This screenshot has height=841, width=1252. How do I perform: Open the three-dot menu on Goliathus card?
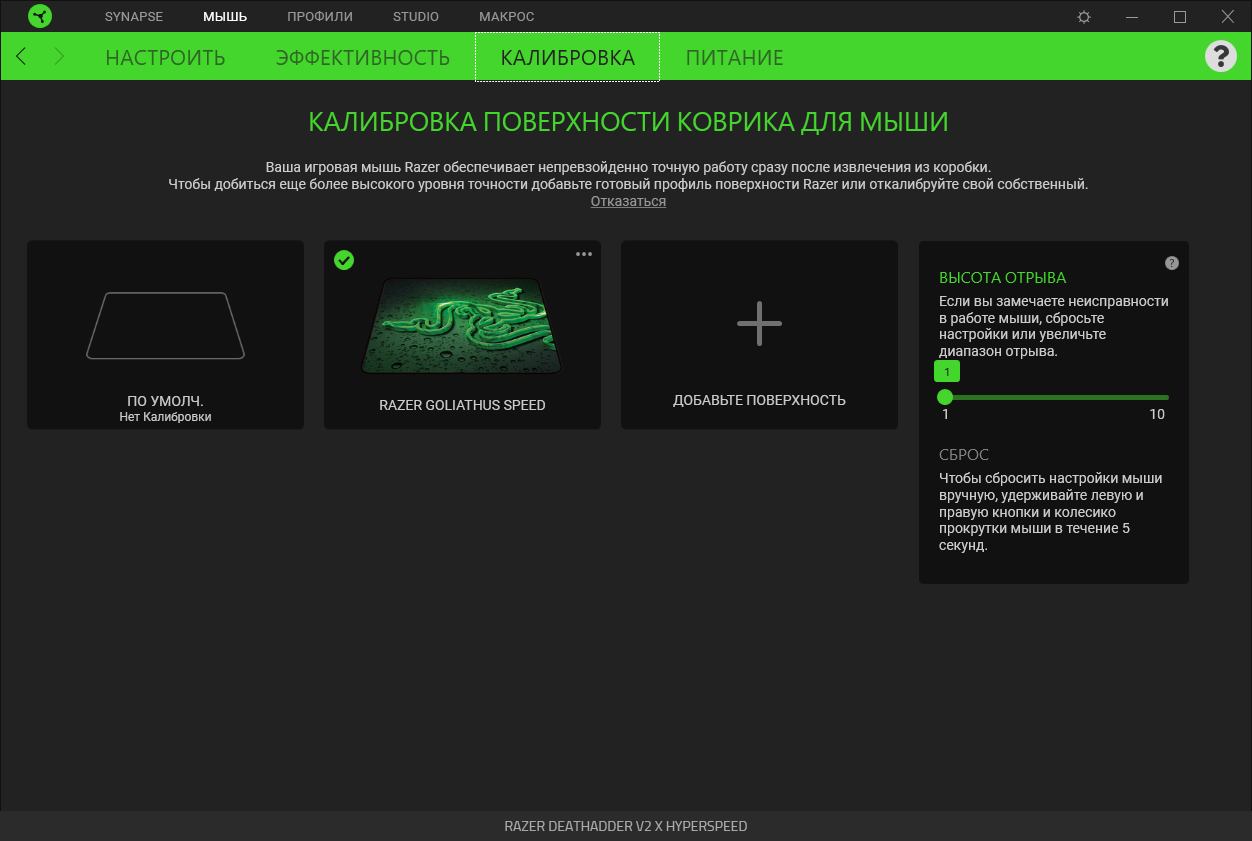pyautogui.click(x=584, y=254)
